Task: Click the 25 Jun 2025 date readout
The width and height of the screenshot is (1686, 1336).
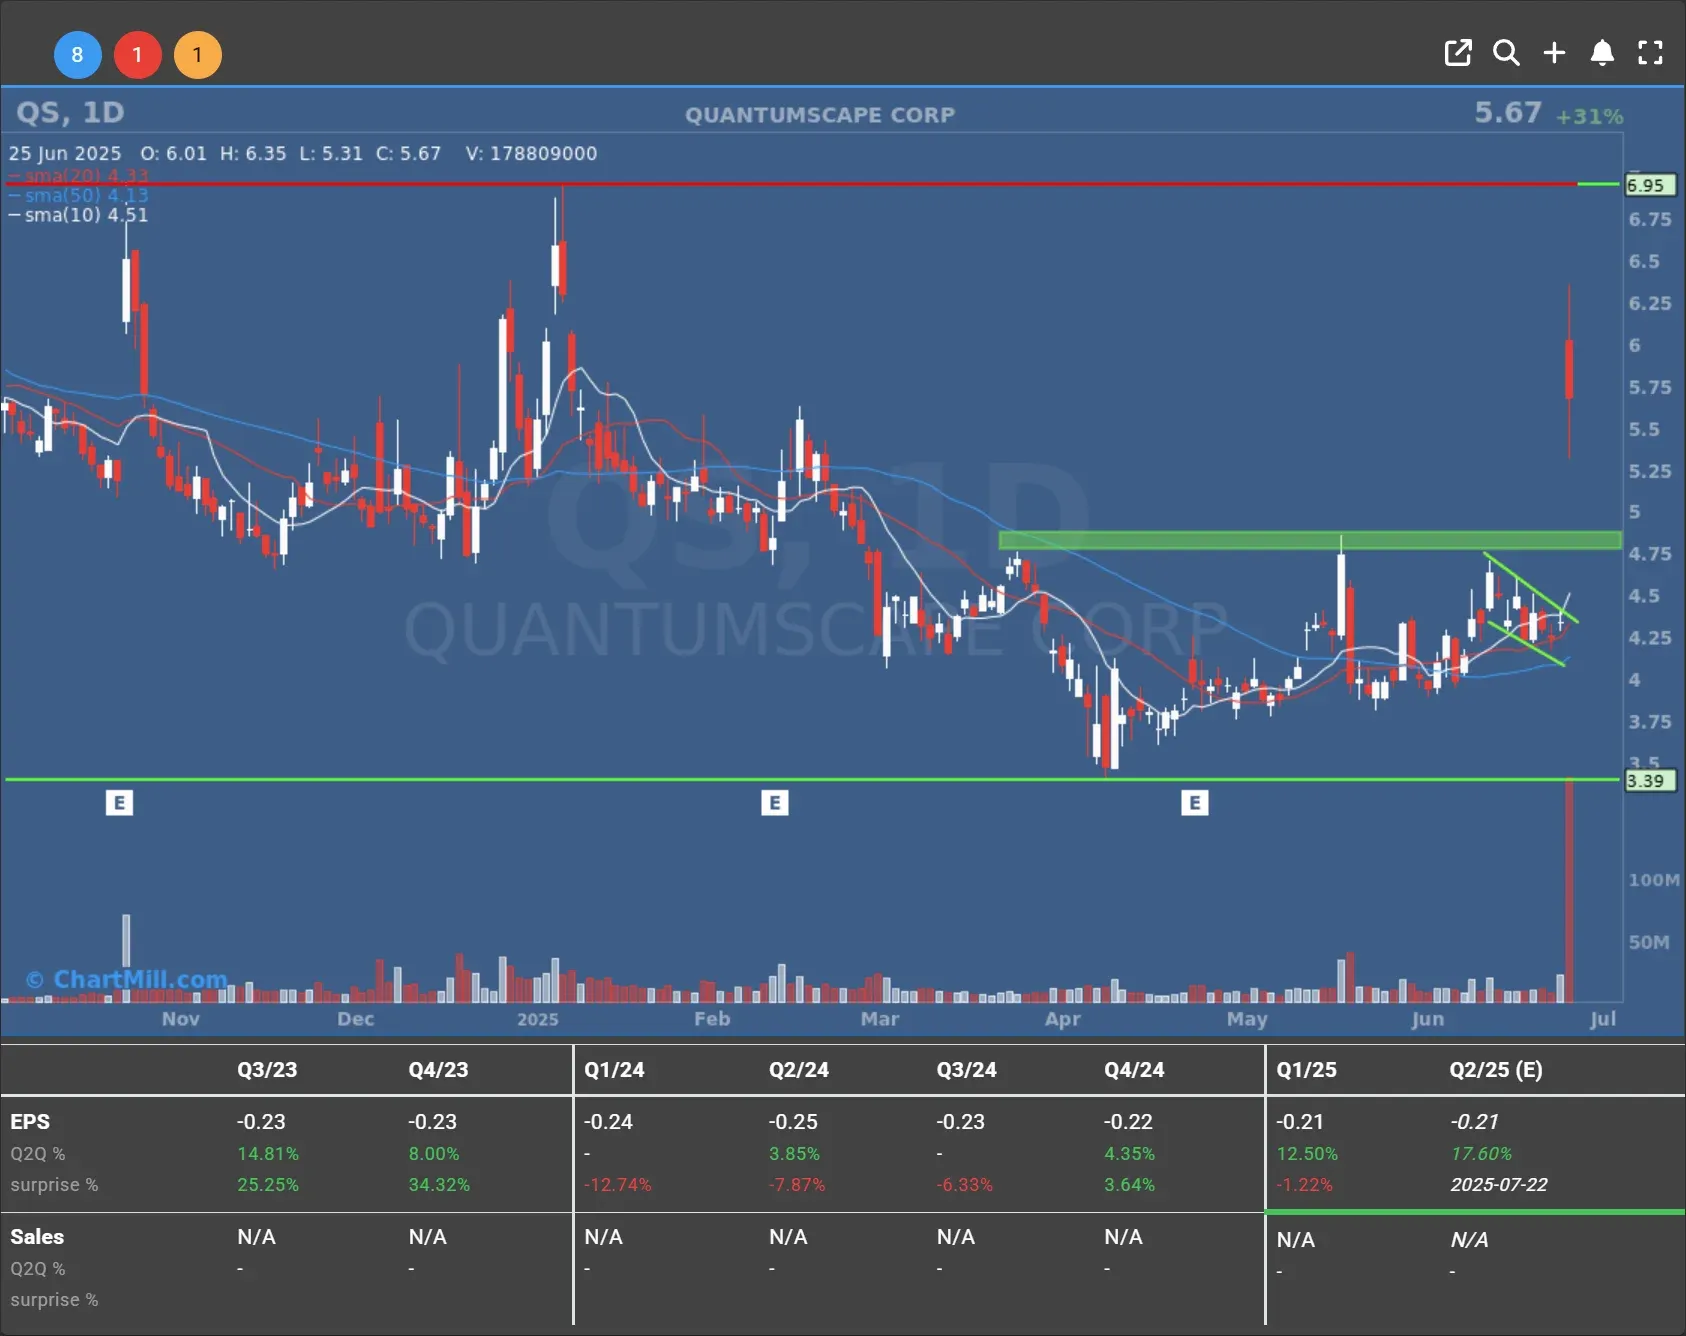Action: 65,153
